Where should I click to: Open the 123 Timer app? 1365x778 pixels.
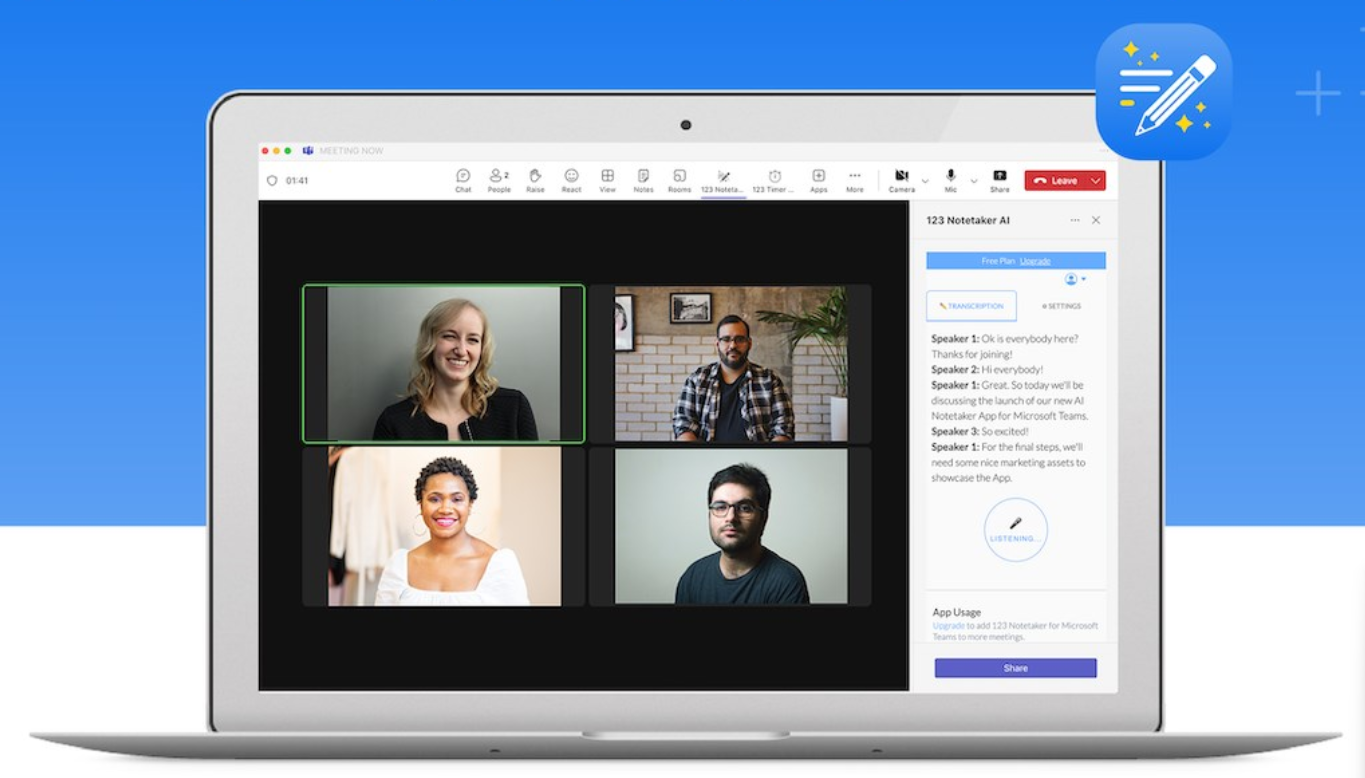coord(774,180)
